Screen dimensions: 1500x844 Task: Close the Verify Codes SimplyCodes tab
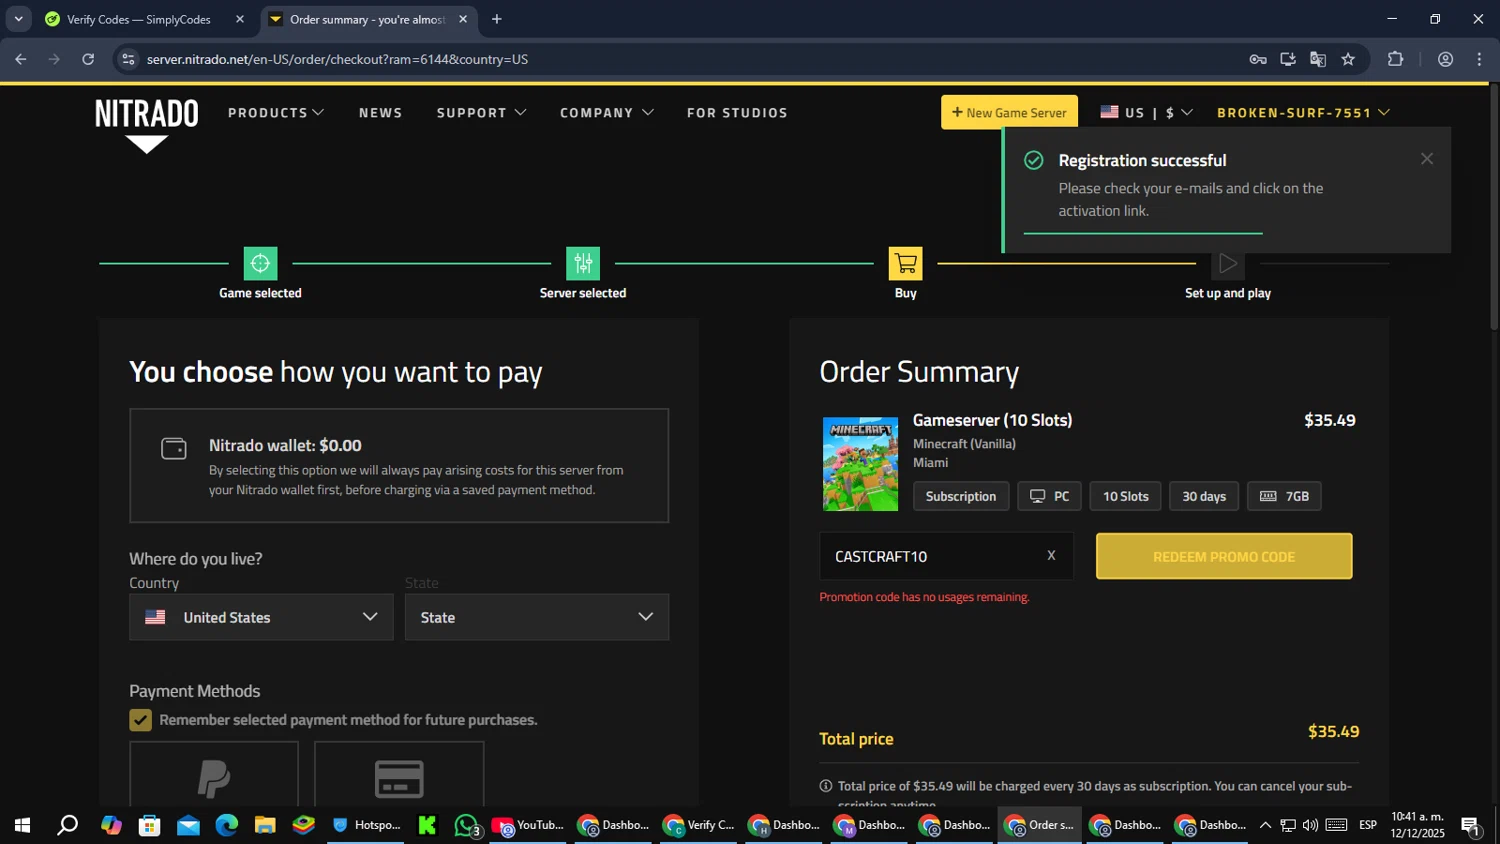click(240, 19)
